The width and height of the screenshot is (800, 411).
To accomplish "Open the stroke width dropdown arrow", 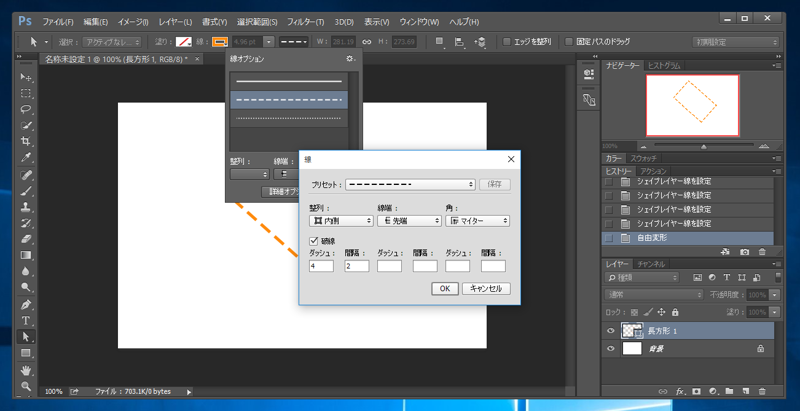I will [x=269, y=42].
